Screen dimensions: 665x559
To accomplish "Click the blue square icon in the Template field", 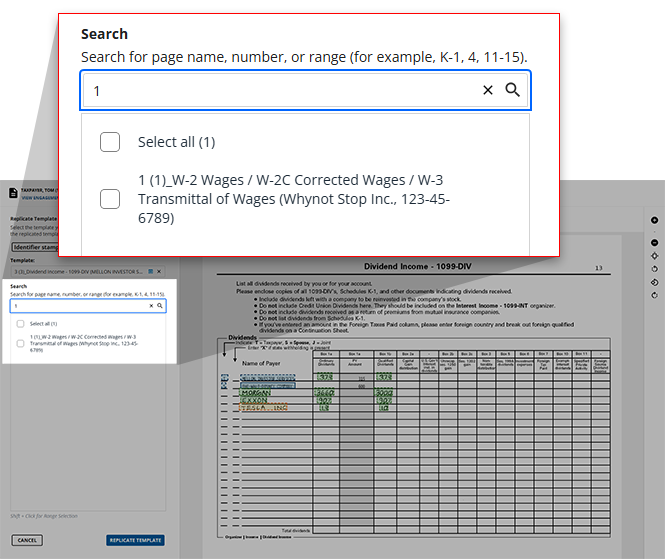I will coord(151,271).
